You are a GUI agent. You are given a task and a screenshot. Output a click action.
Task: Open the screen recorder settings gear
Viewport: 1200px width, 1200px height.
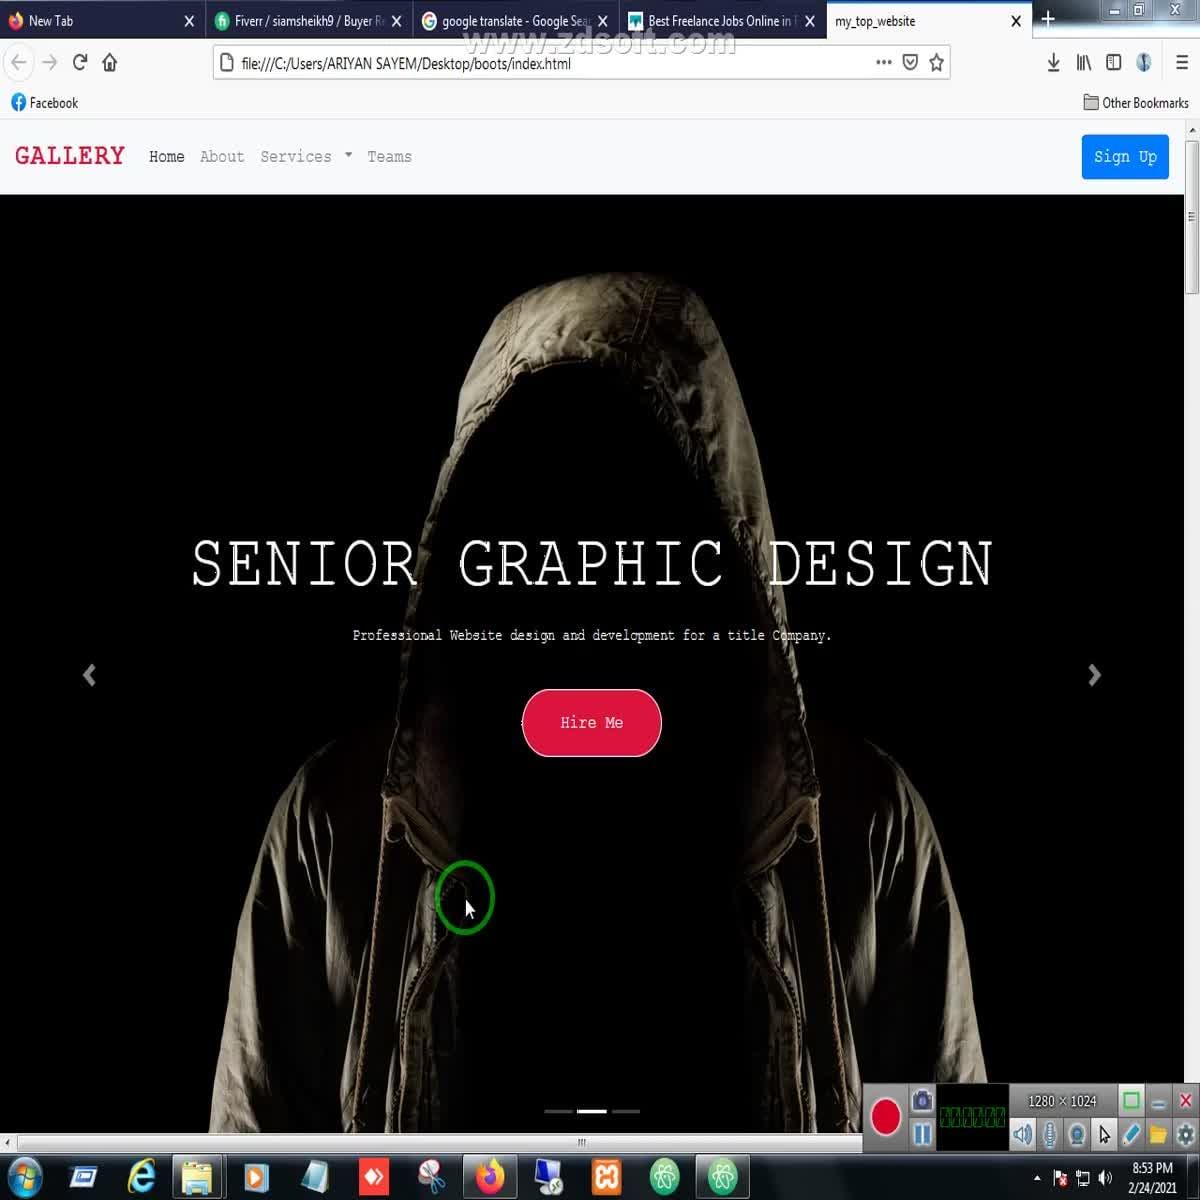[1186, 1135]
